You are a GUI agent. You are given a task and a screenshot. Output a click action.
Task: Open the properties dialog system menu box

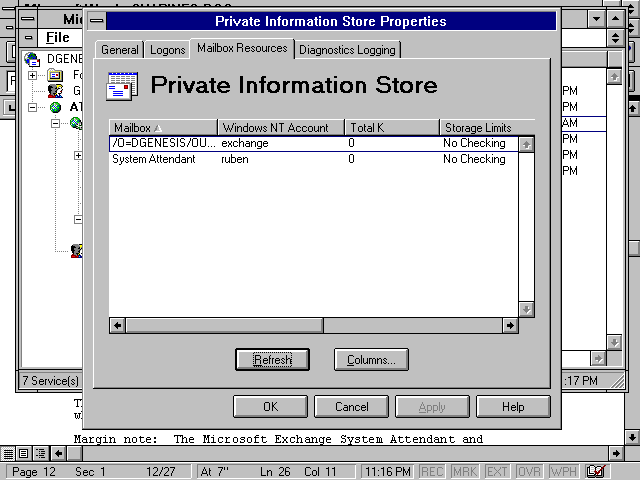(x=97, y=21)
